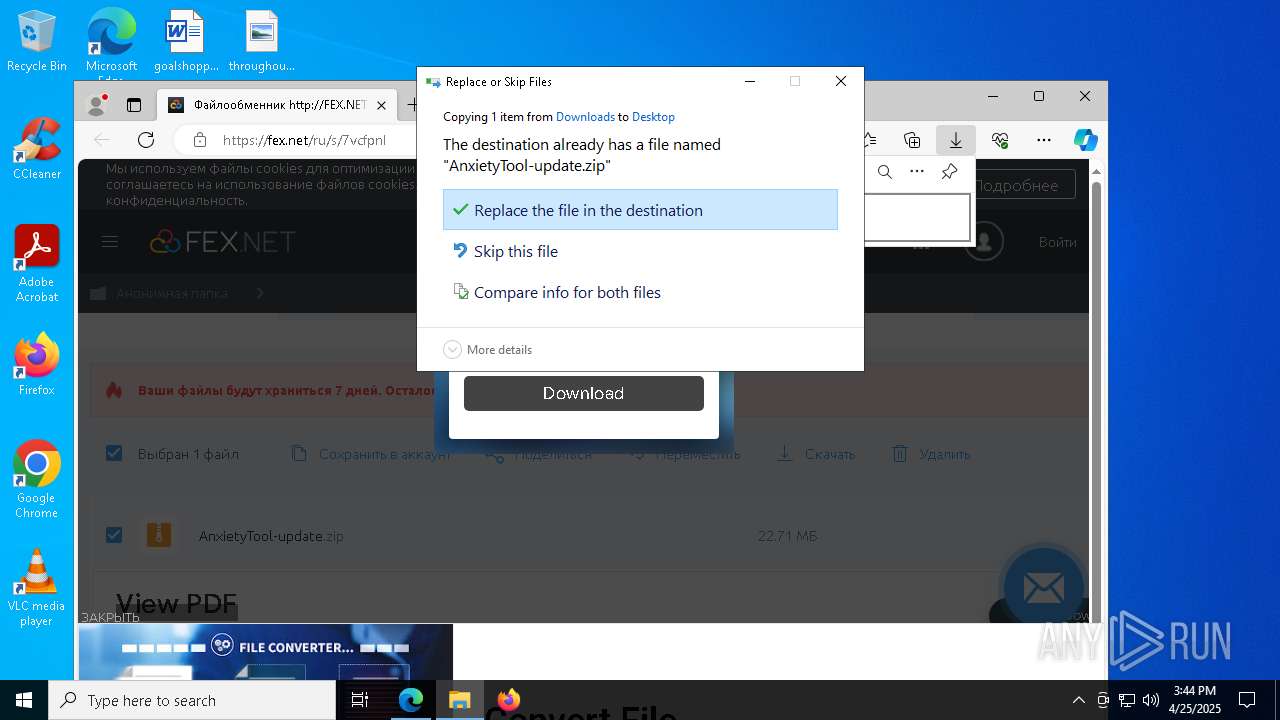1280x720 pixels.
Task: Reload the page in Edge
Action: tap(146, 140)
